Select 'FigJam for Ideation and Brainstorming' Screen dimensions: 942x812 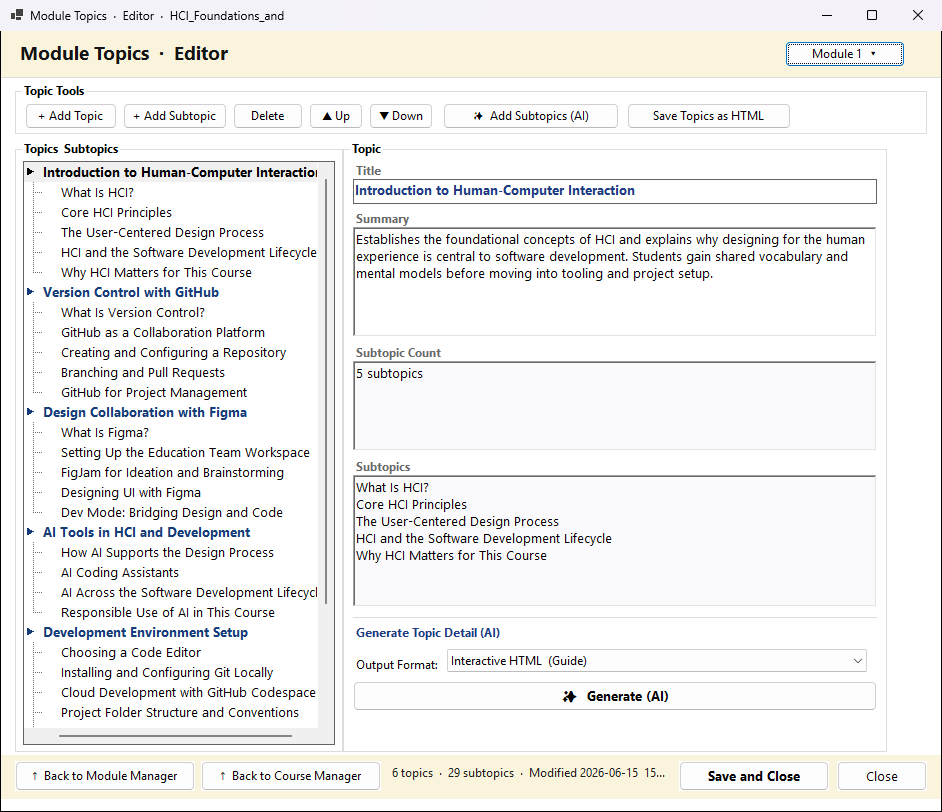coord(172,473)
